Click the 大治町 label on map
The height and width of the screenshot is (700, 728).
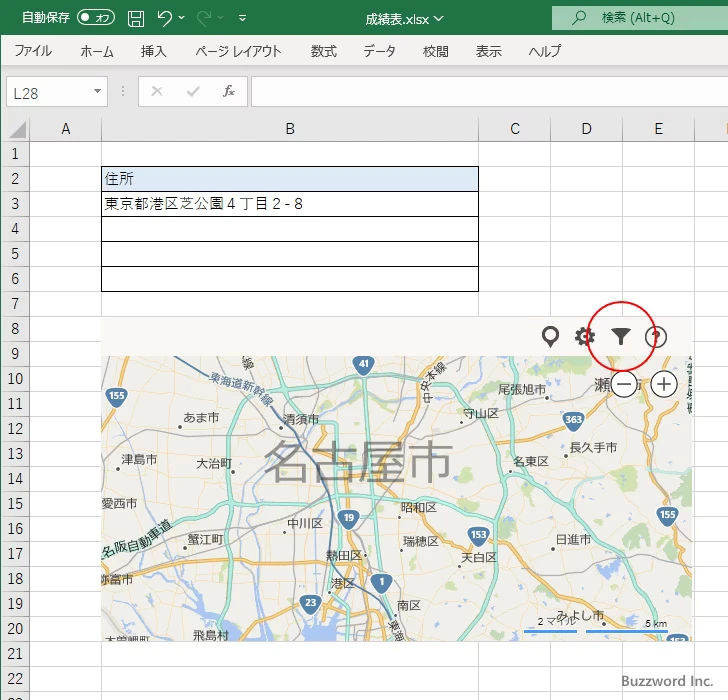pos(214,463)
